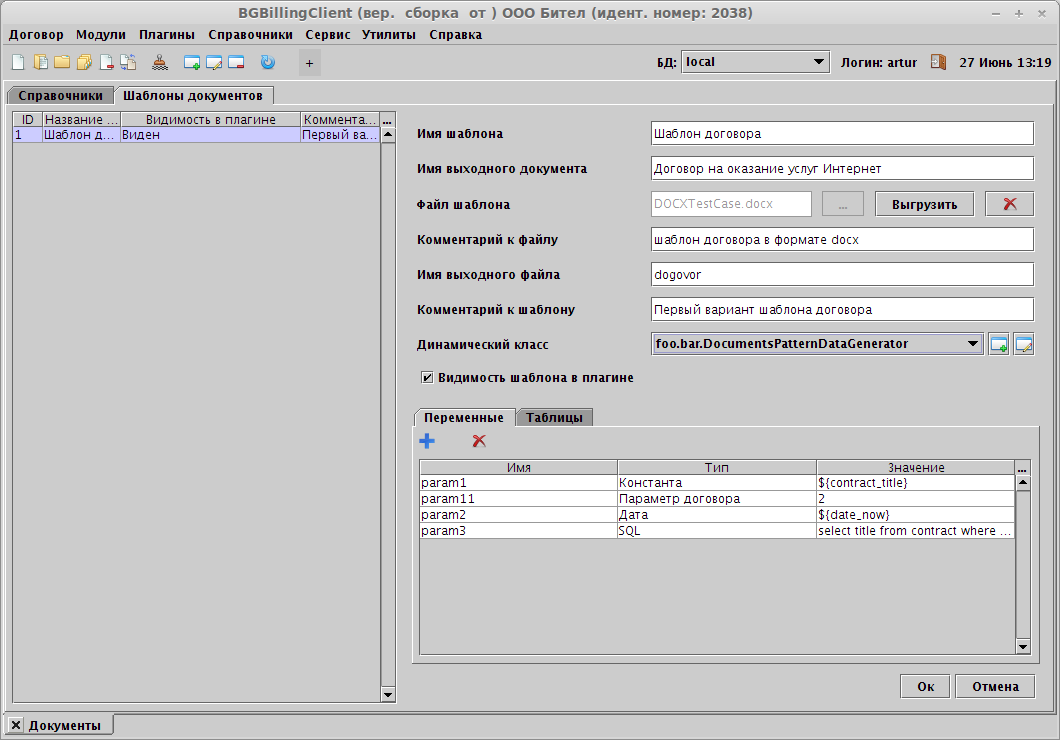Confirm changes with the Ок button
1060x740 pixels.
coord(925,686)
